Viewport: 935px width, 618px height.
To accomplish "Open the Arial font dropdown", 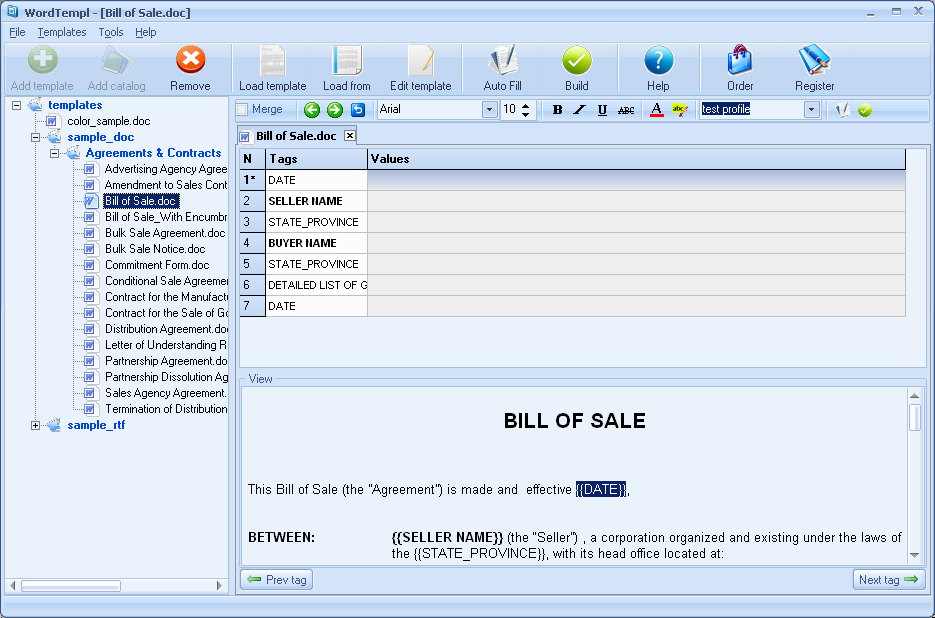I will point(489,110).
